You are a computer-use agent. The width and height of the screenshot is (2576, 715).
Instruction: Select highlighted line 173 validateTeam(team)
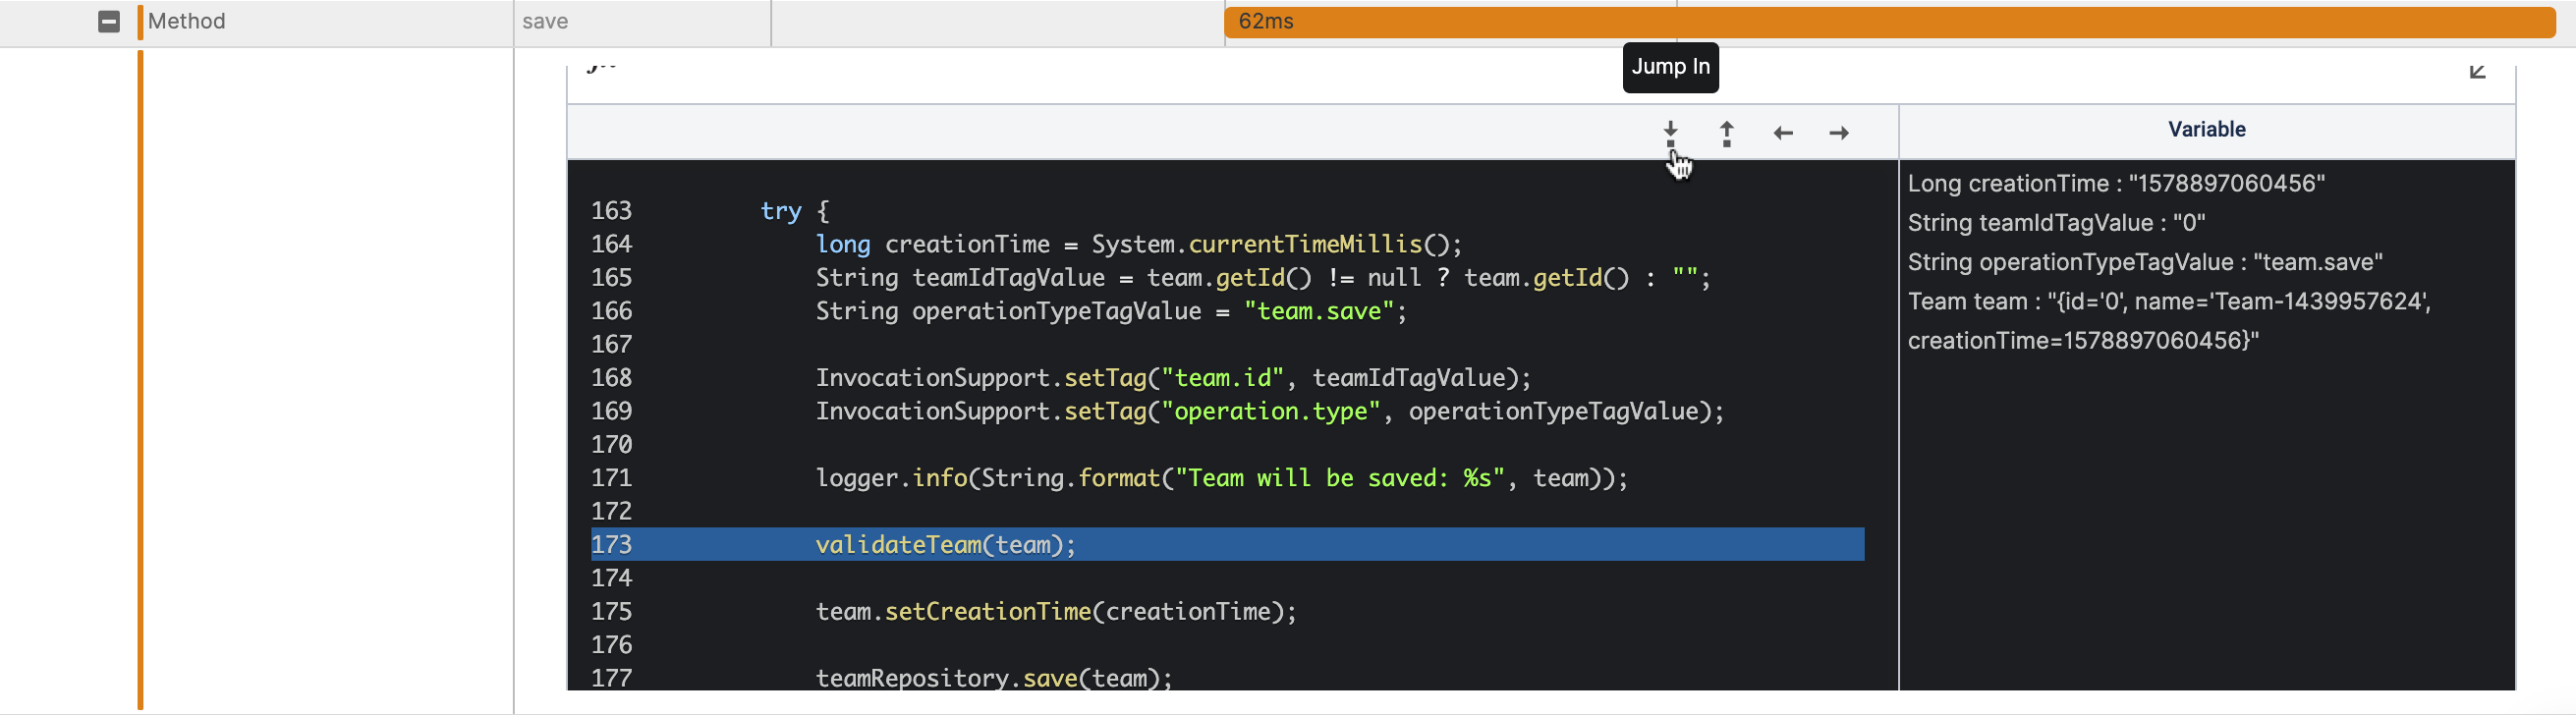tap(1227, 544)
